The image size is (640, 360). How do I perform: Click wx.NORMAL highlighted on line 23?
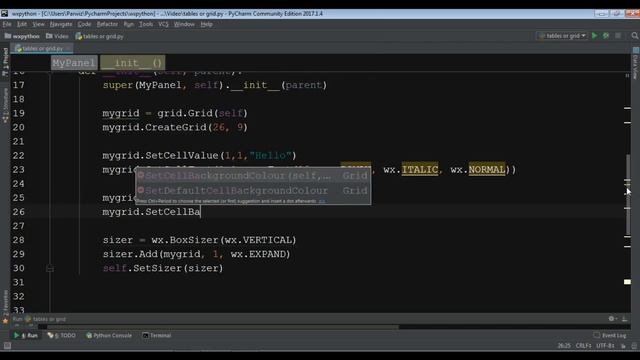[x=487, y=169]
